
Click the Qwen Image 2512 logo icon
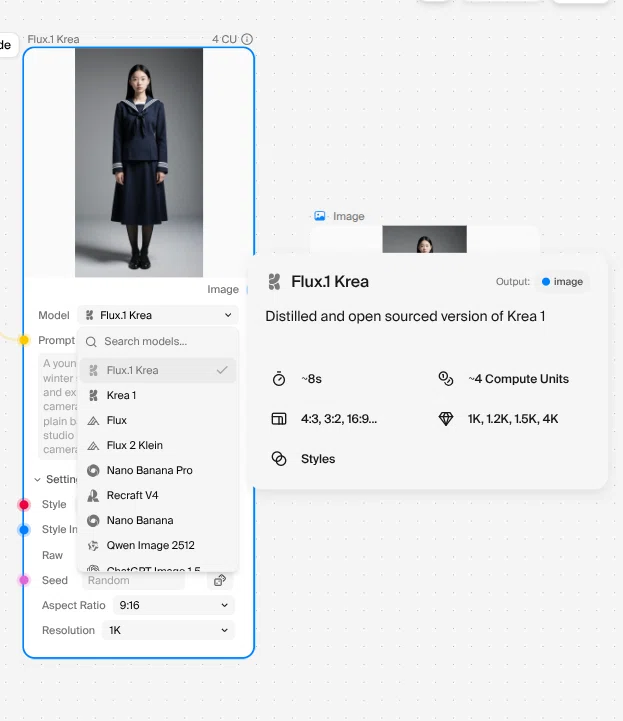(93, 545)
